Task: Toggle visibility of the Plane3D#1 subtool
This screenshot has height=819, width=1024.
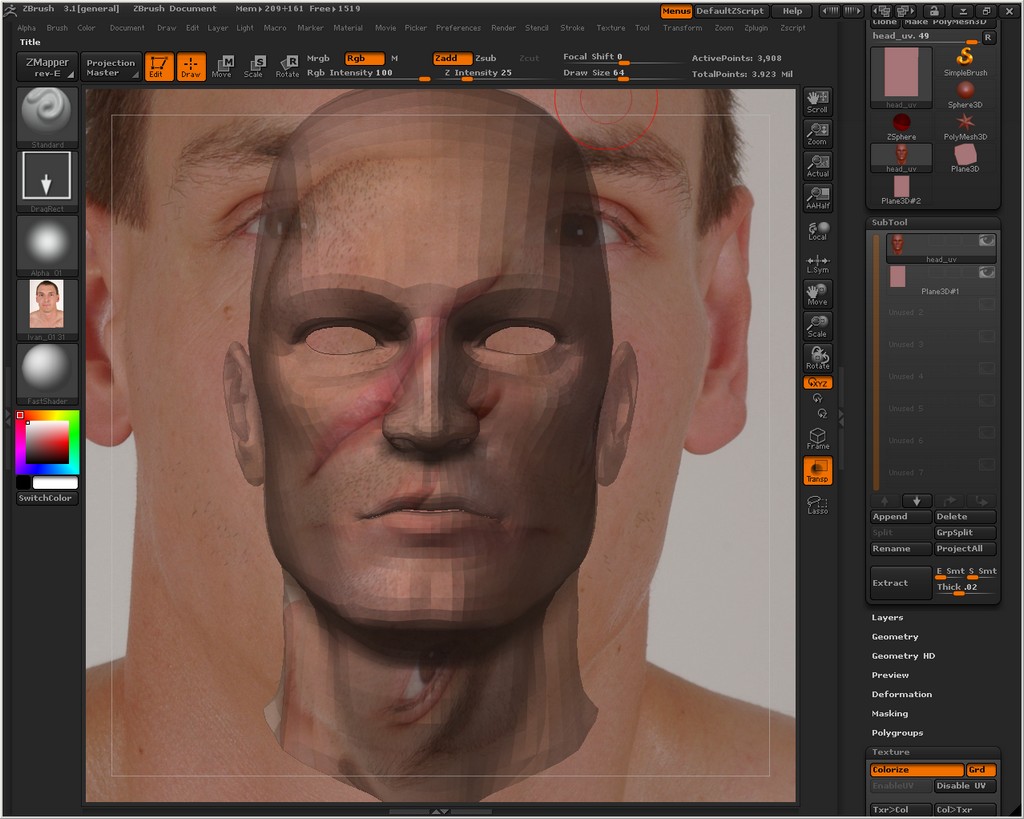Action: 986,272
